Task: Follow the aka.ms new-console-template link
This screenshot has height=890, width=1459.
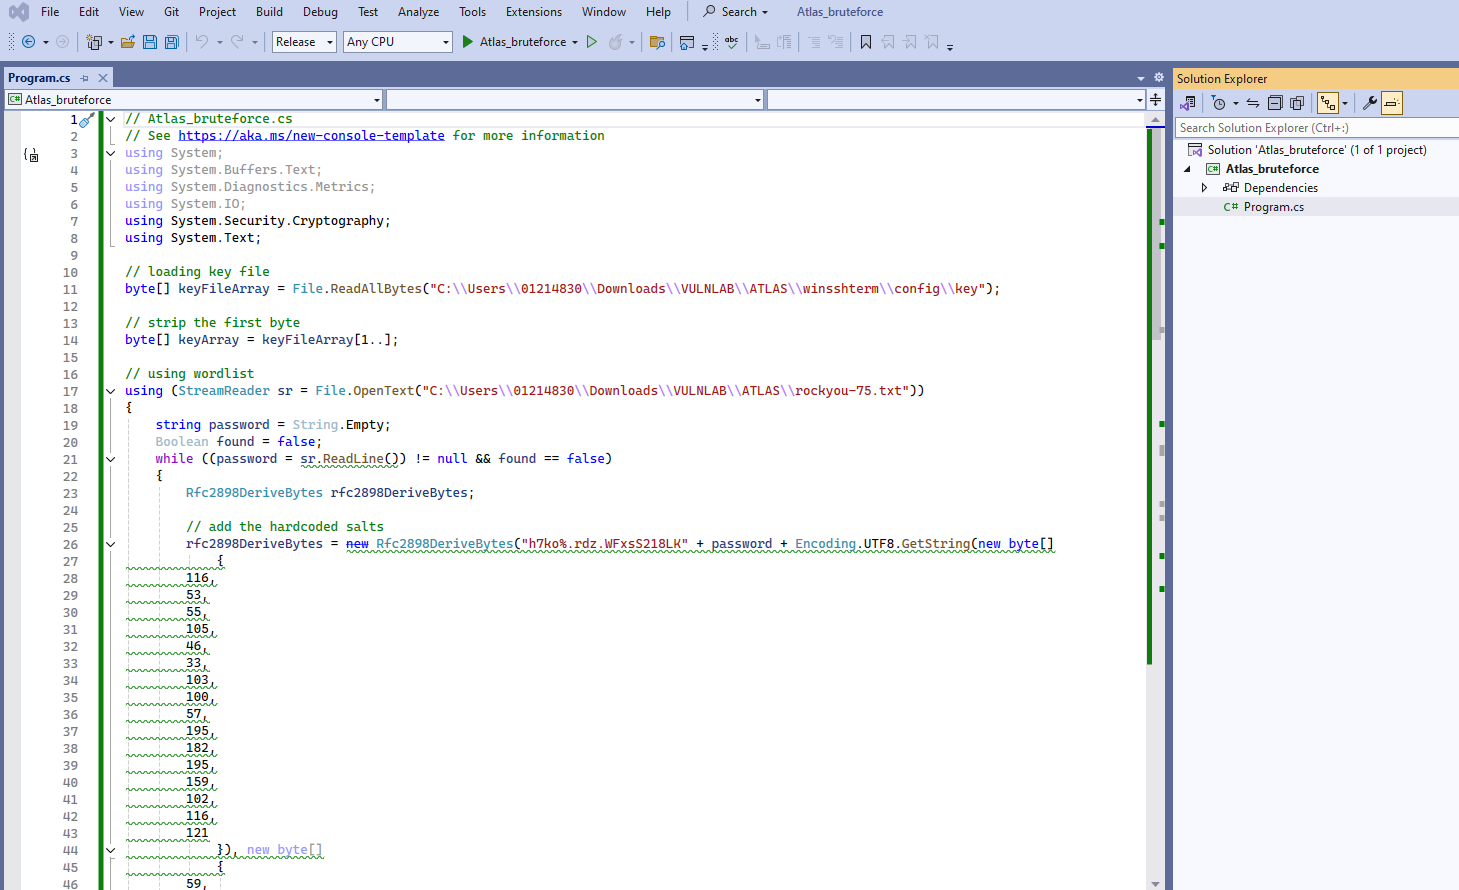Action: 311,136
